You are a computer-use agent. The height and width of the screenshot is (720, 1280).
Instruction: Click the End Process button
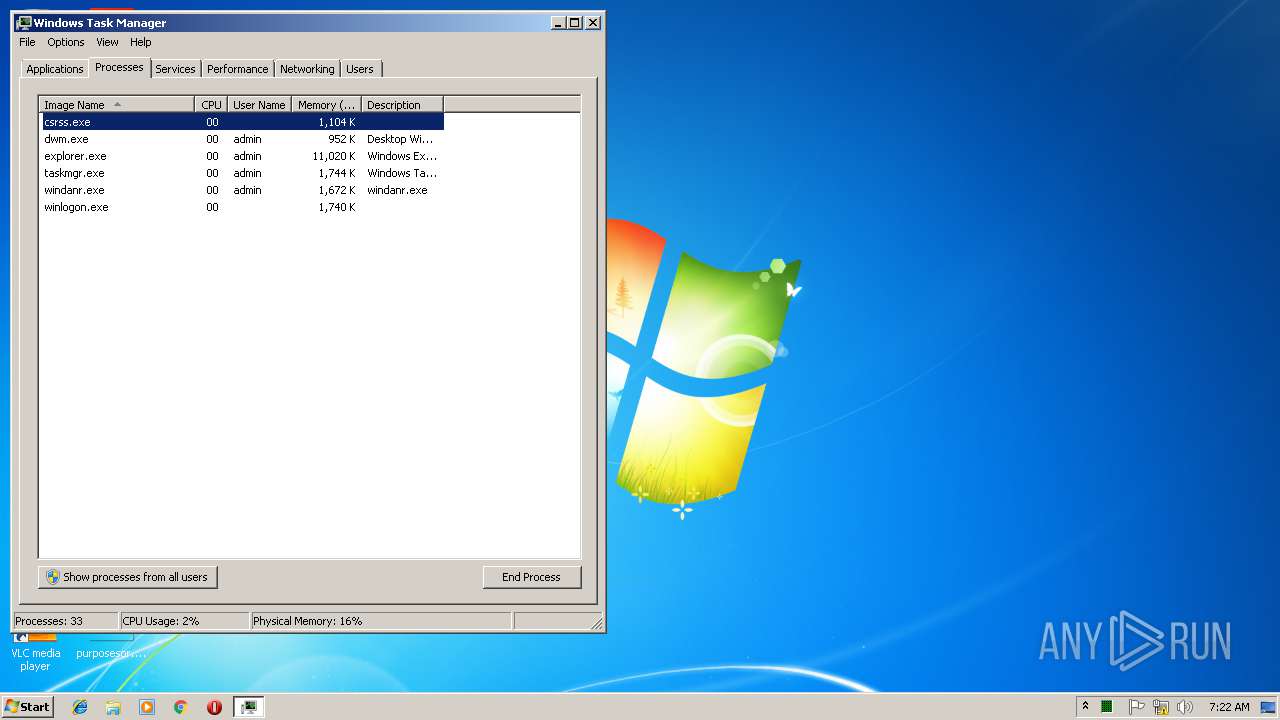pos(531,577)
